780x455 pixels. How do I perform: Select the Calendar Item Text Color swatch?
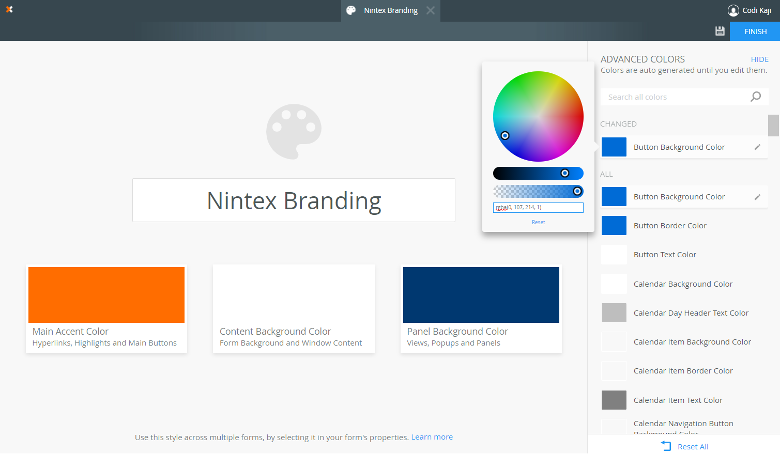point(614,400)
